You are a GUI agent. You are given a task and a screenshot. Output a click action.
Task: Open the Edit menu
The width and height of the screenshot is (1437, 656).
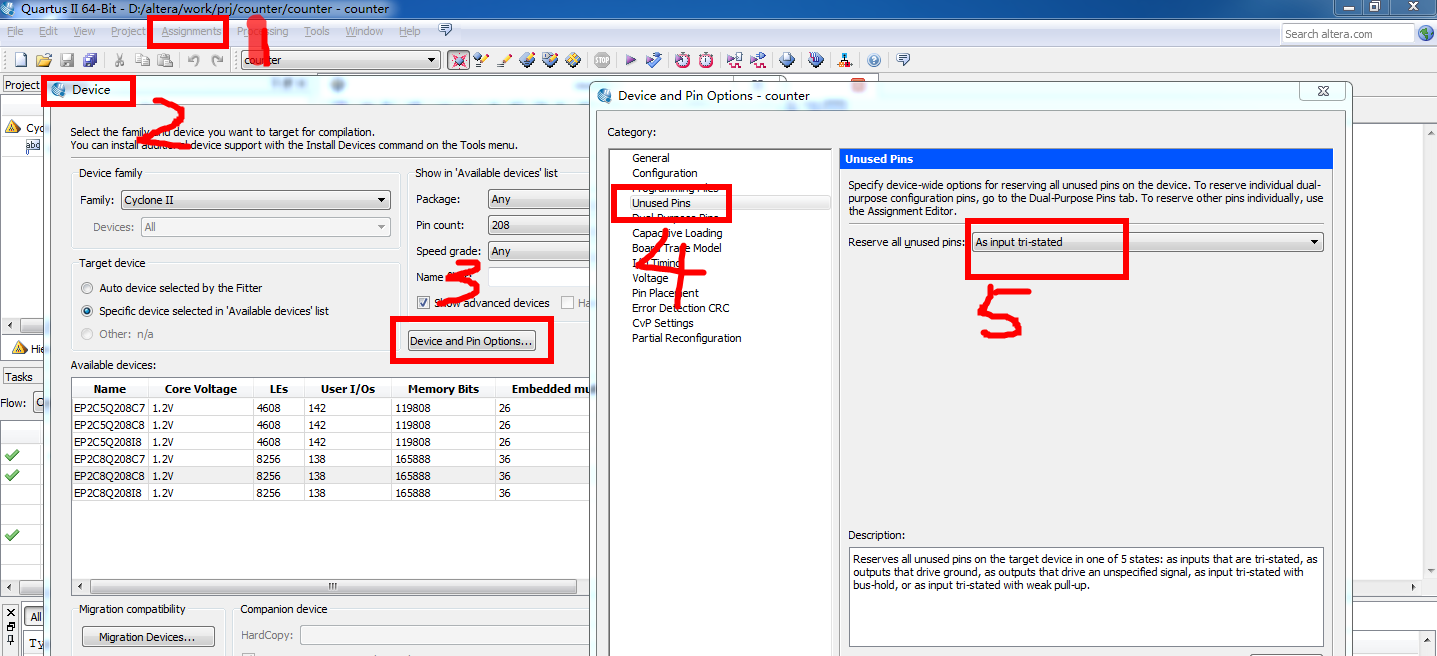point(48,31)
